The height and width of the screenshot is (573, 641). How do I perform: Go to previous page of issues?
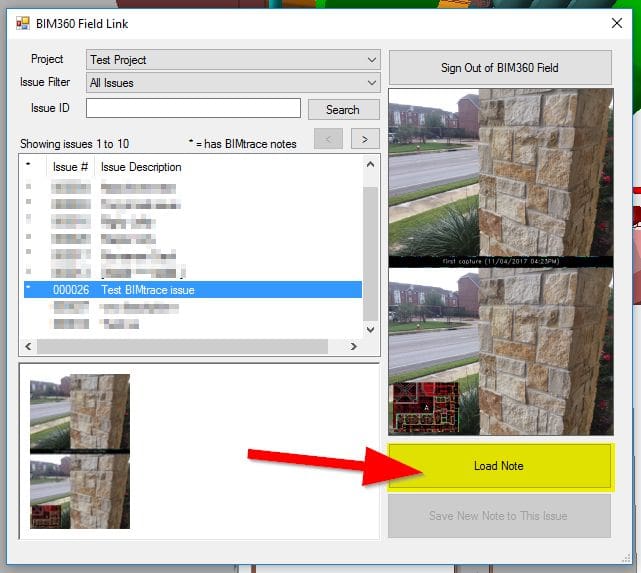pyautogui.click(x=328, y=139)
